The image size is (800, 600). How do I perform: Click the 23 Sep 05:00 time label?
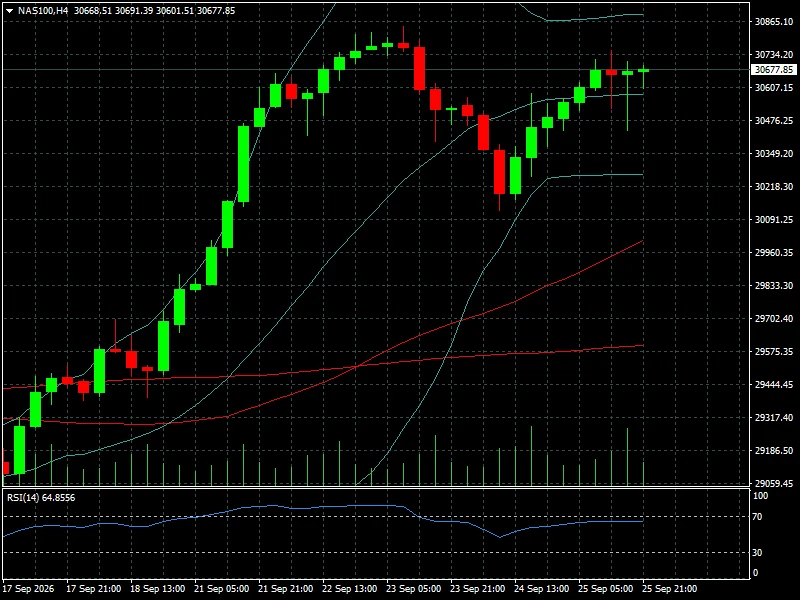414,588
